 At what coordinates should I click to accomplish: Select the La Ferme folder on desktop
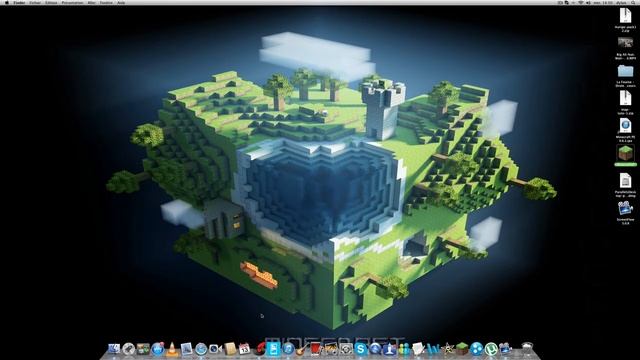click(x=625, y=71)
